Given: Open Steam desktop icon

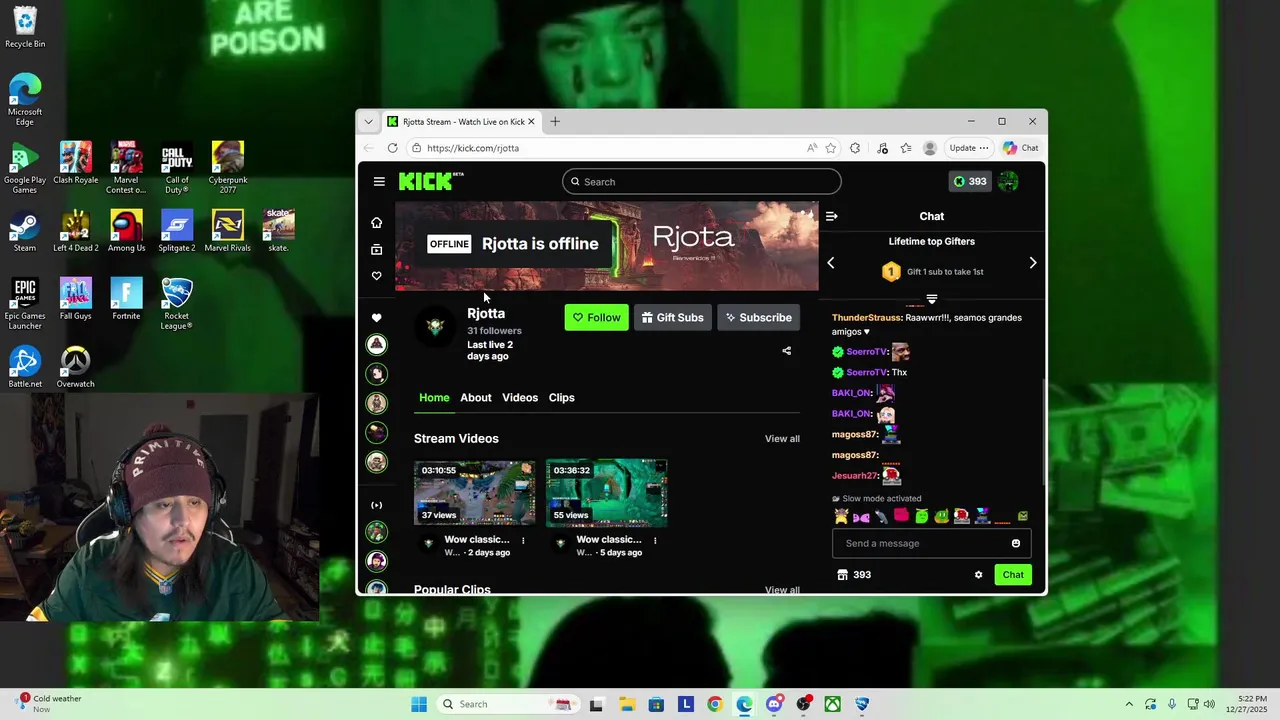Looking at the screenshot, I should coord(25,232).
